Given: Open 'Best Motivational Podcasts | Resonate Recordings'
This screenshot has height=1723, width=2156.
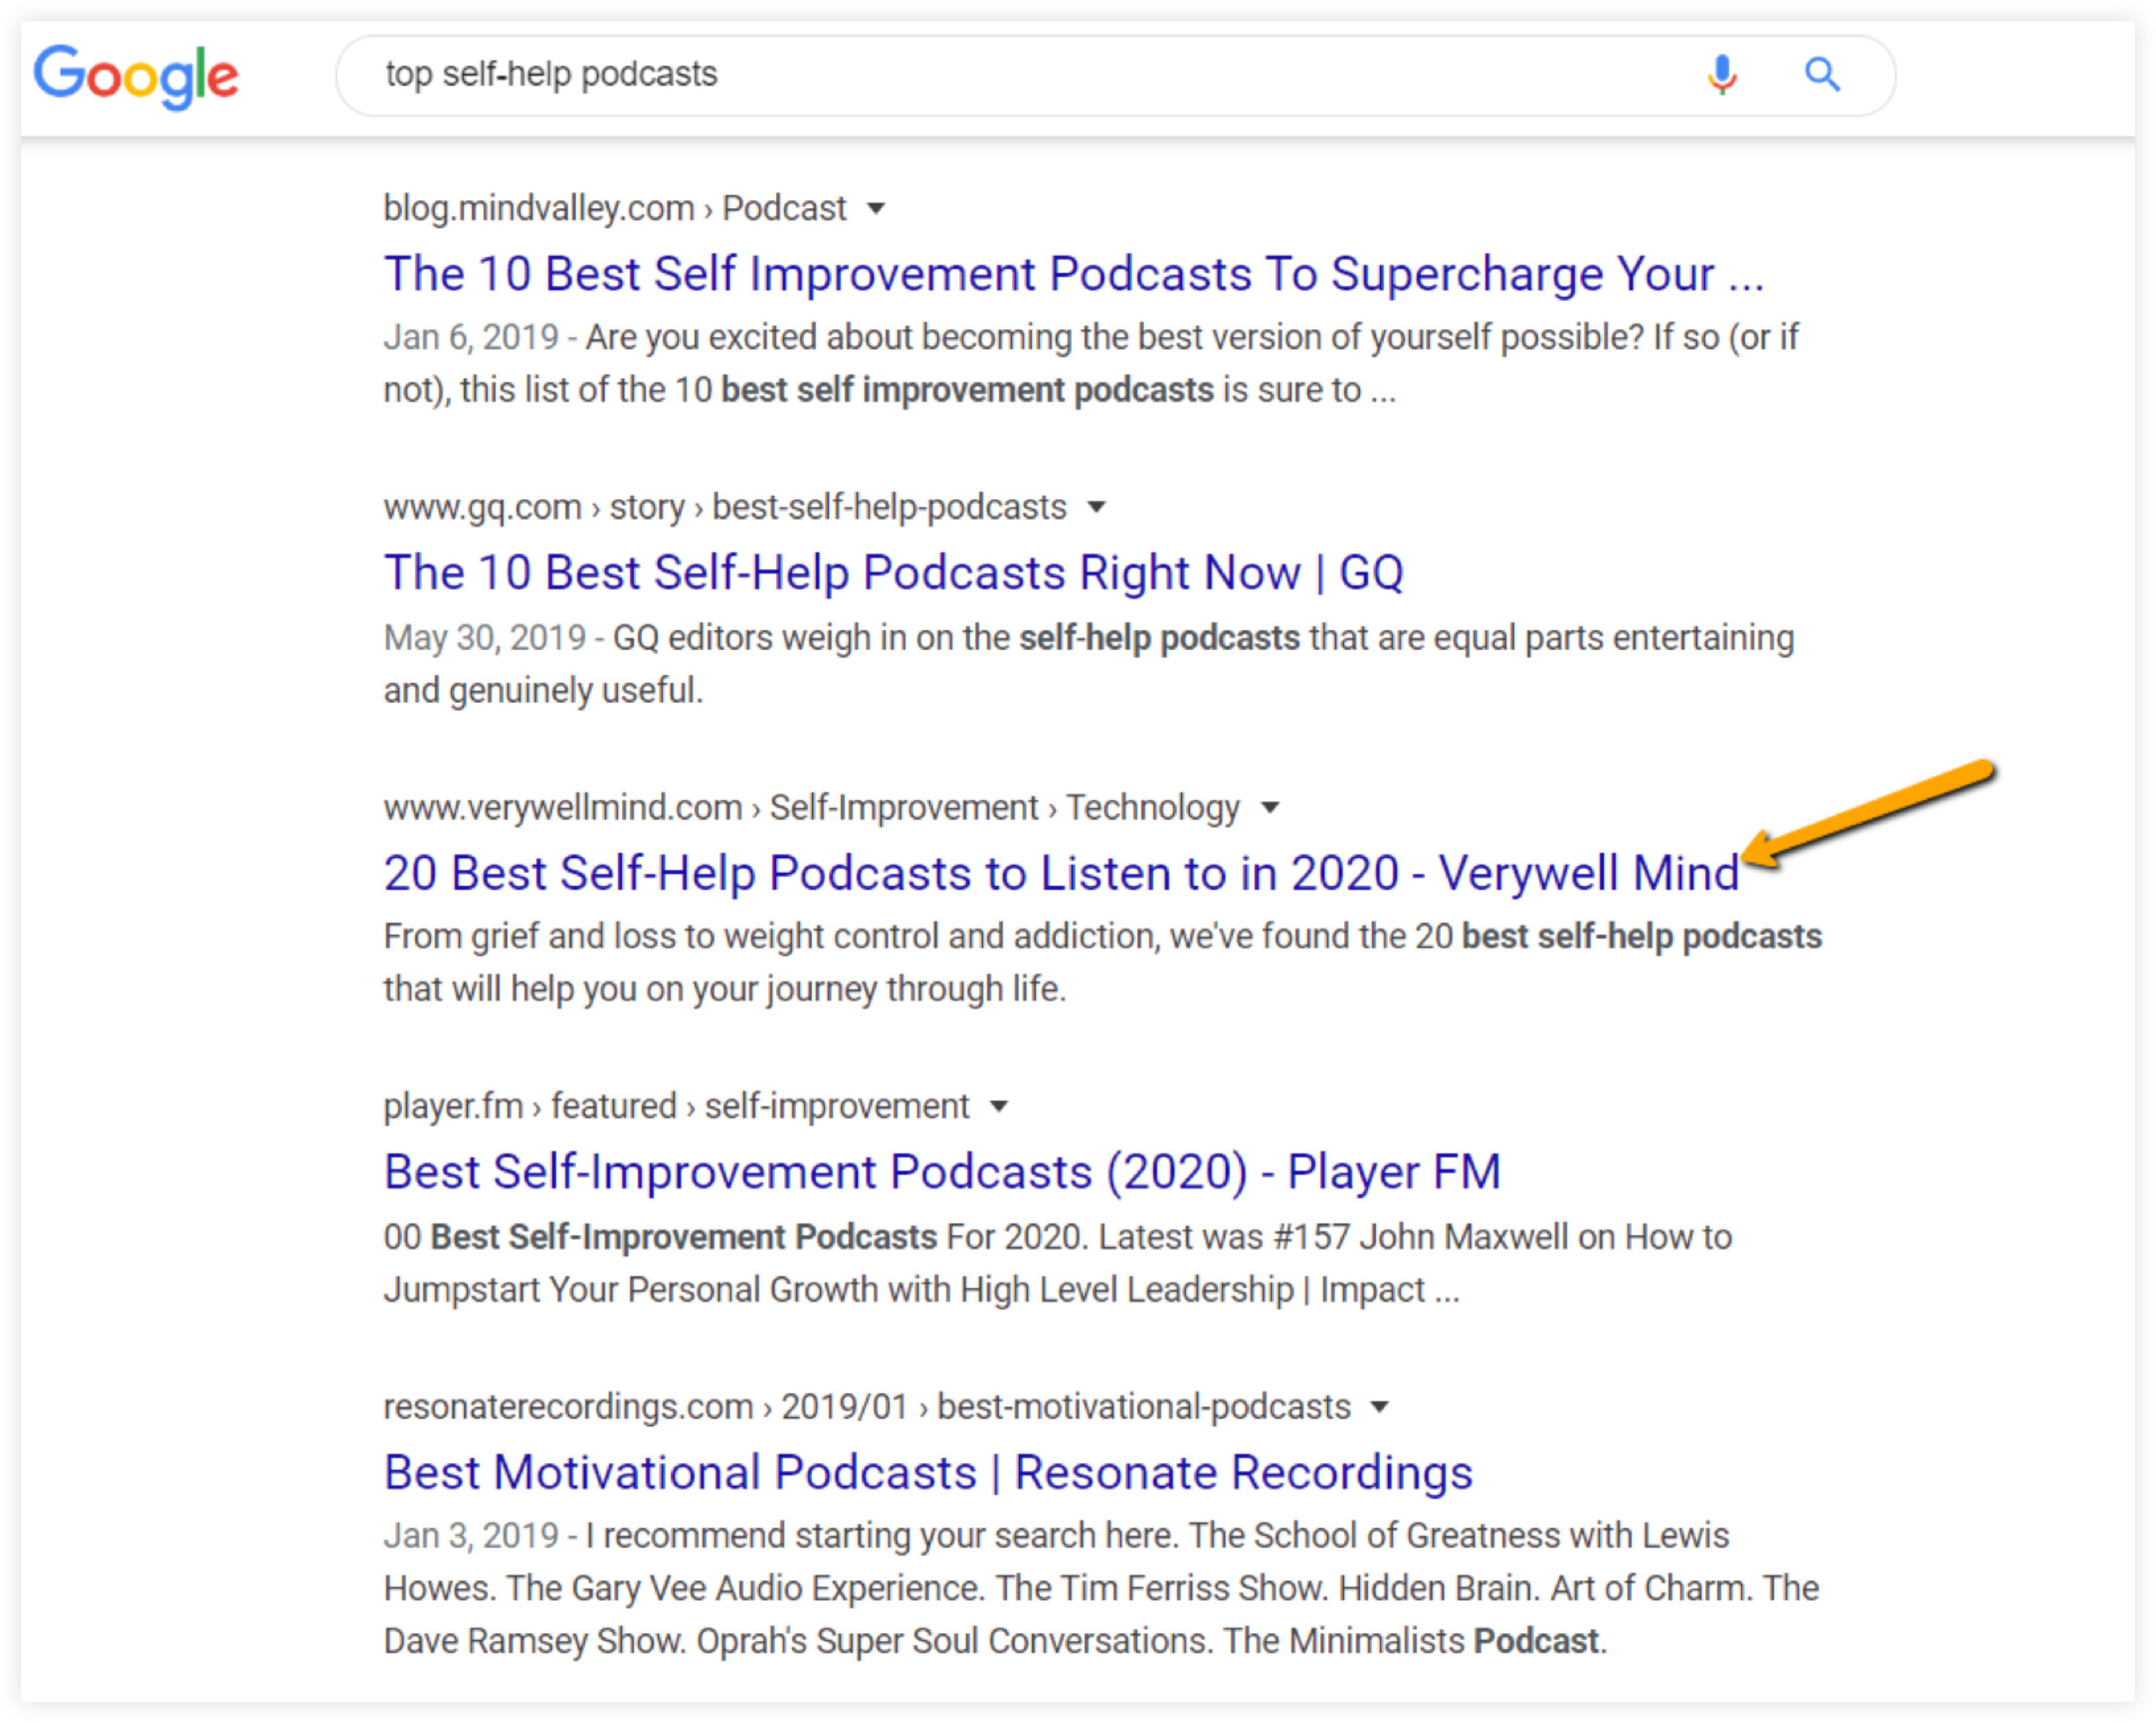Looking at the screenshot, I should pyautogui.click(x=928, y=1472).
